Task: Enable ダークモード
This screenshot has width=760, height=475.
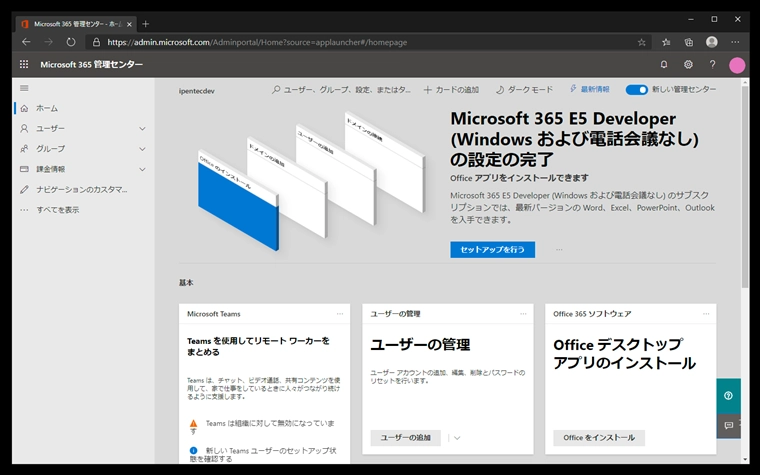Action: coord(524,90)
